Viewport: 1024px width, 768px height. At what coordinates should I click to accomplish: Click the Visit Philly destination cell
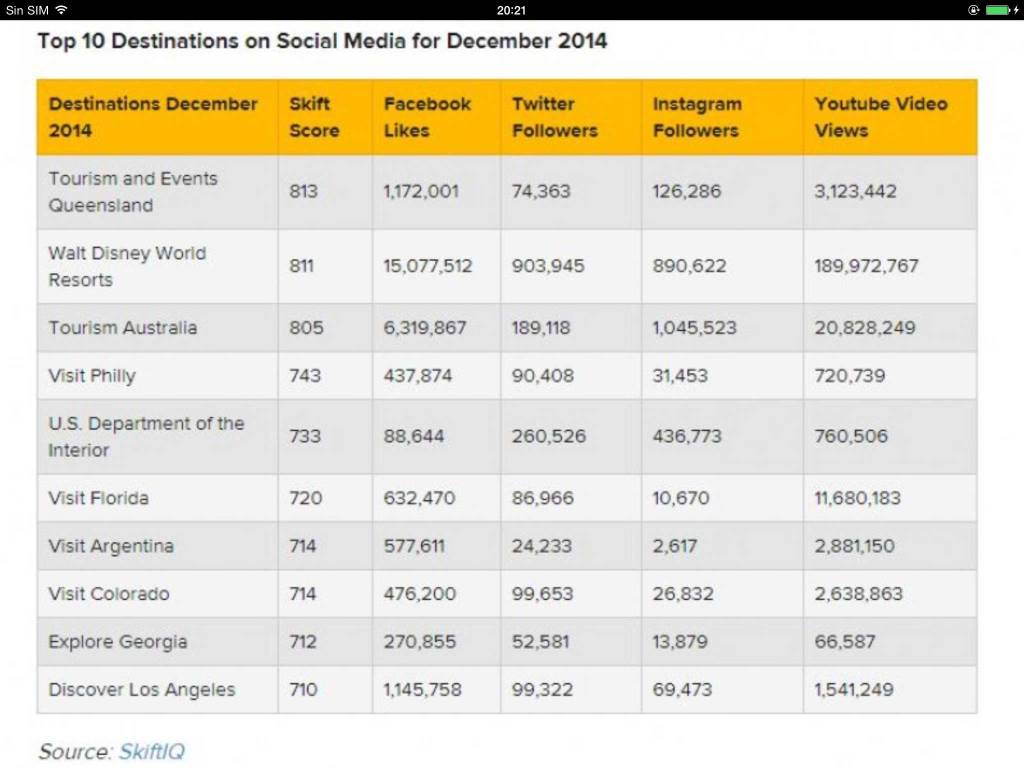92,376
